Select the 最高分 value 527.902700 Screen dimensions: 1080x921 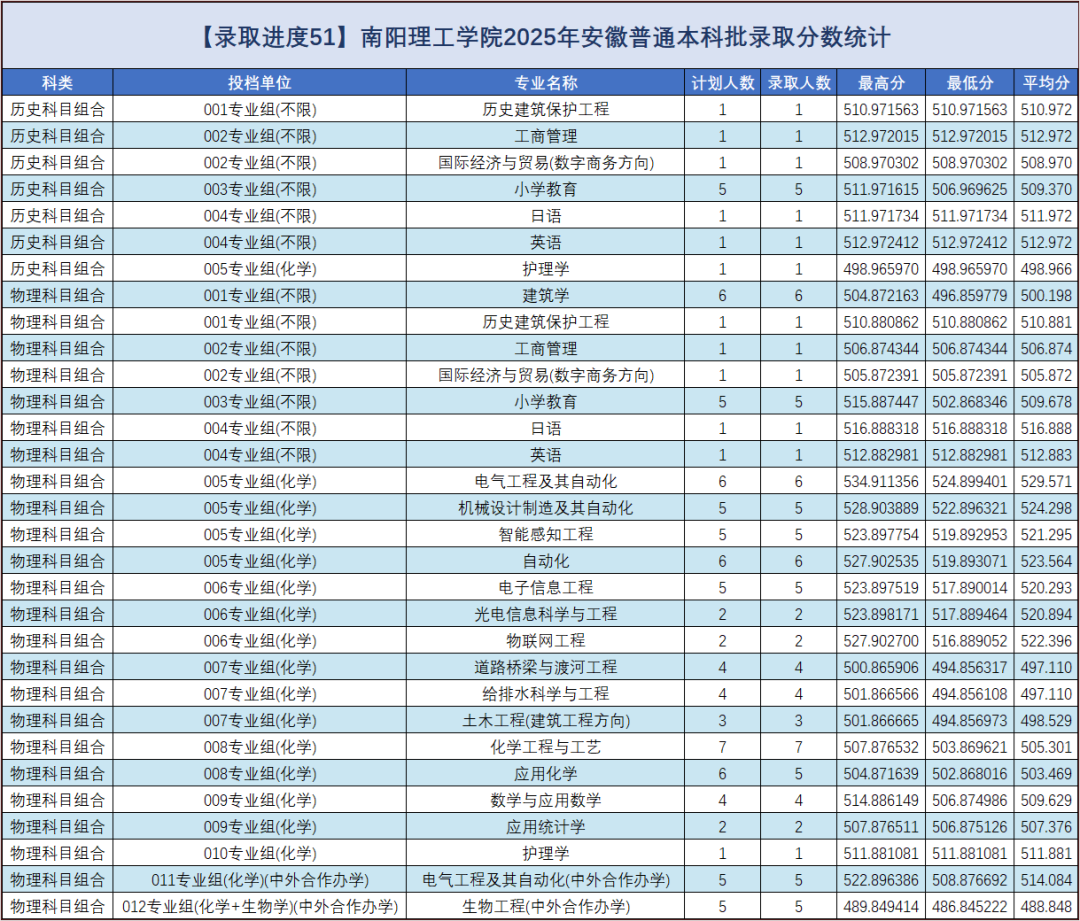pyautogui.click(x=881, y=641)
